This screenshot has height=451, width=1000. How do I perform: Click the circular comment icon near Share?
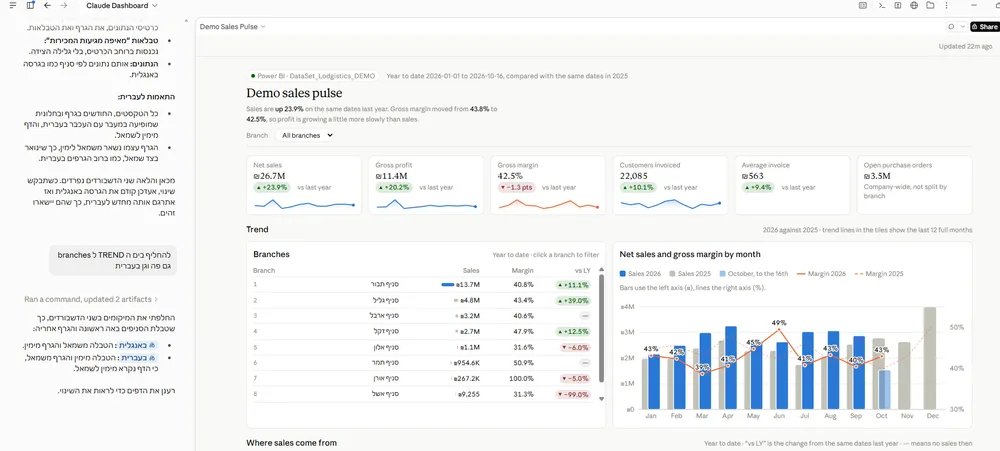pyautogui.click(x=951, y=27)
